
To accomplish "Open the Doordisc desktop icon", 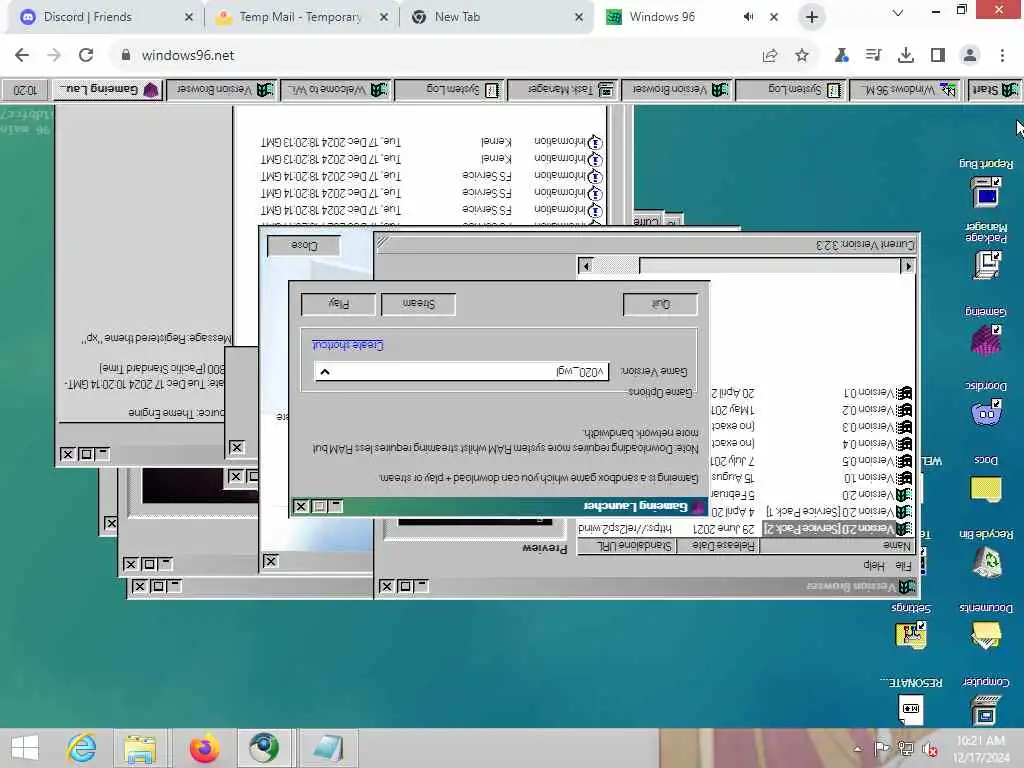I will click(x=985, y=413).
